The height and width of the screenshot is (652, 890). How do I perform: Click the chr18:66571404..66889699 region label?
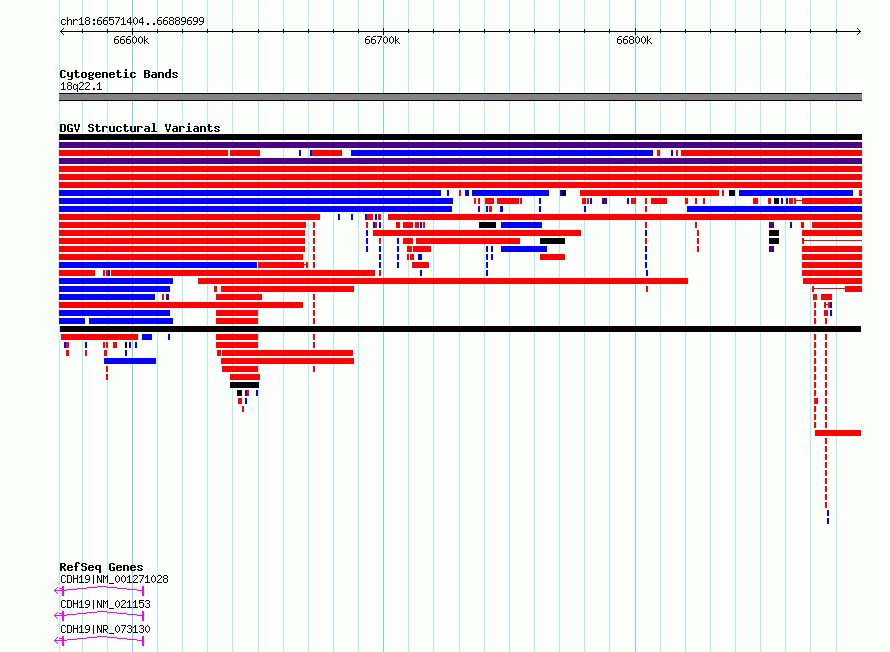click(132, 21)
